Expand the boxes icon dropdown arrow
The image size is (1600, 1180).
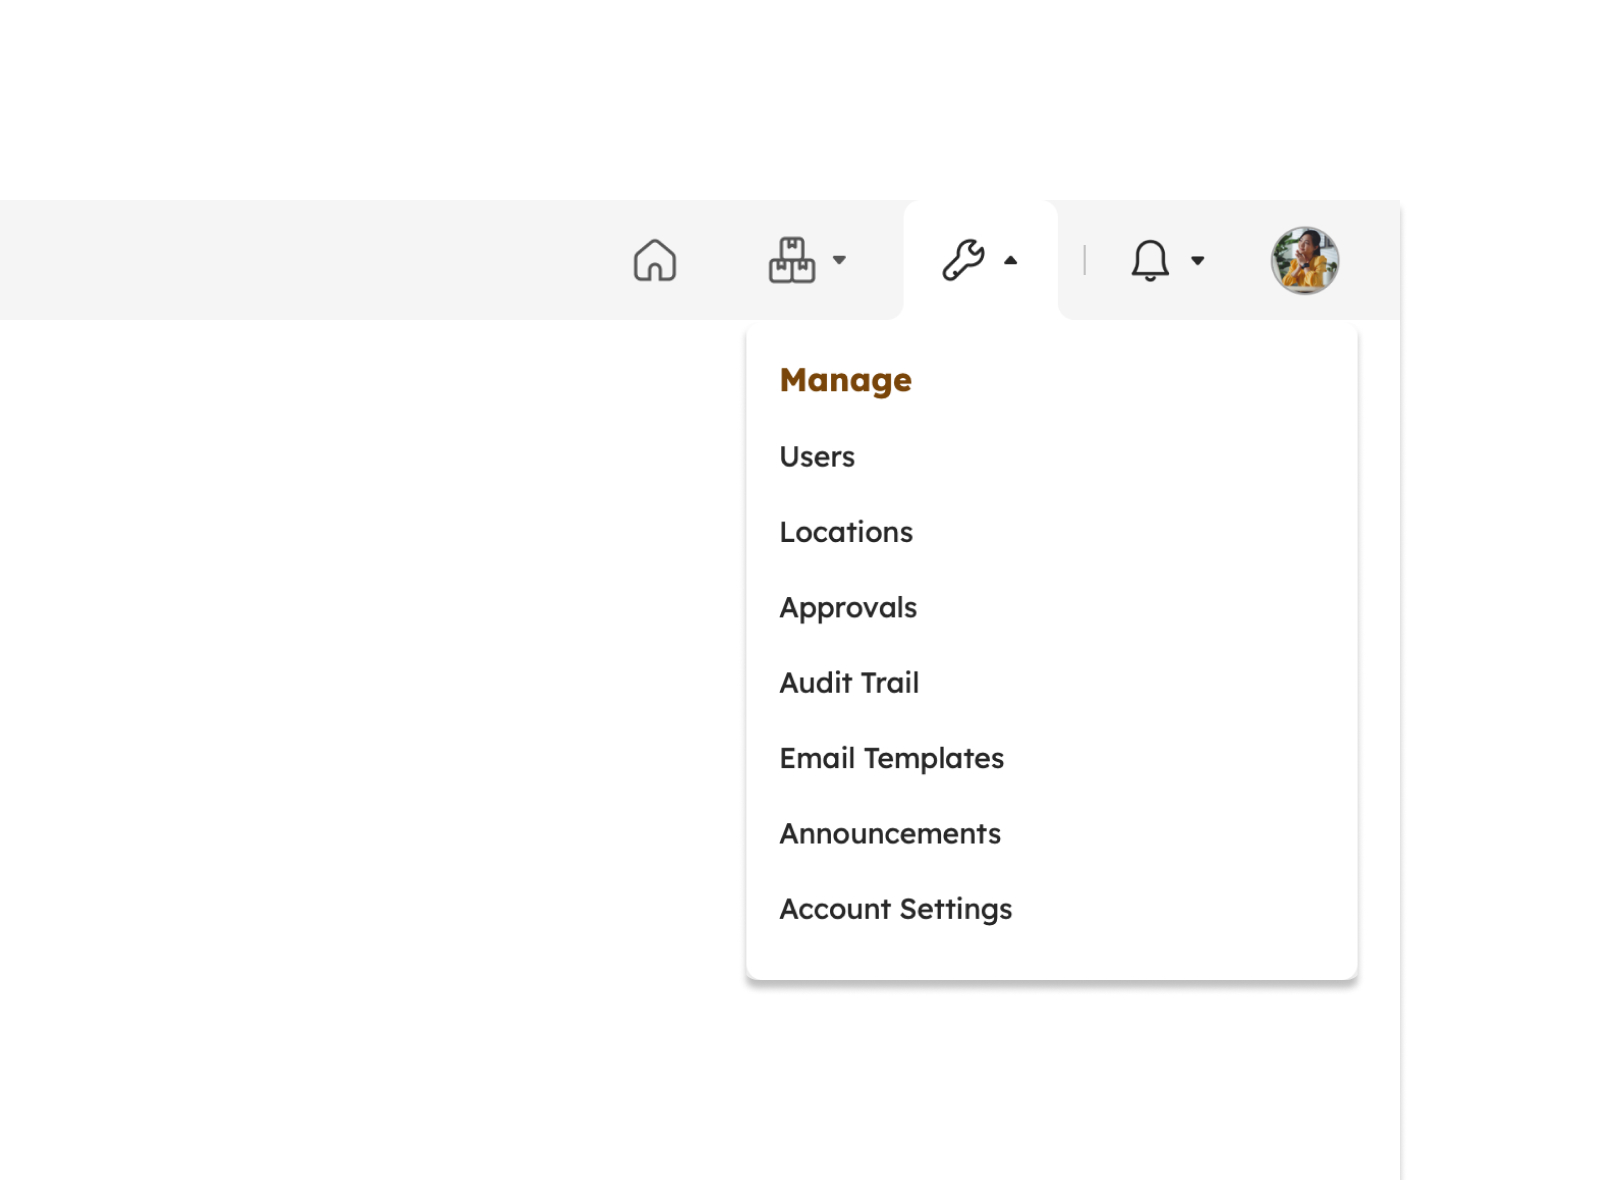click(x=840, y=260)
